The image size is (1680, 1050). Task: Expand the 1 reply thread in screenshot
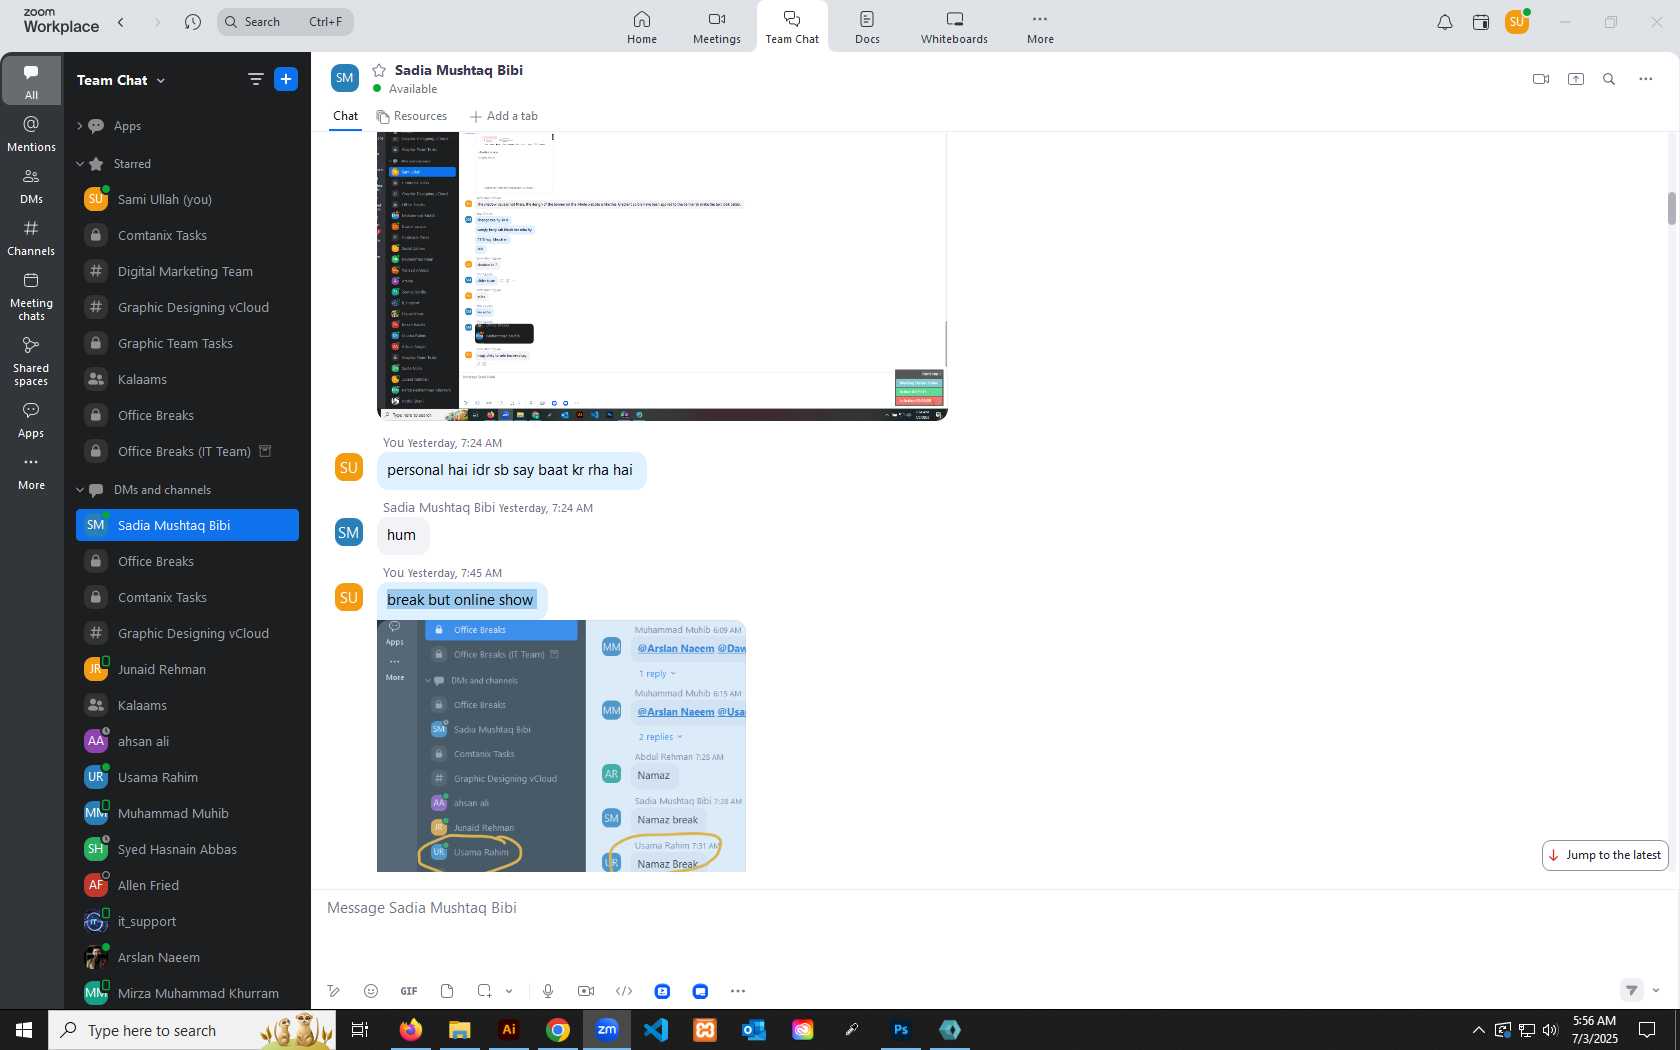pyautogui.click(x=657, y=674)
